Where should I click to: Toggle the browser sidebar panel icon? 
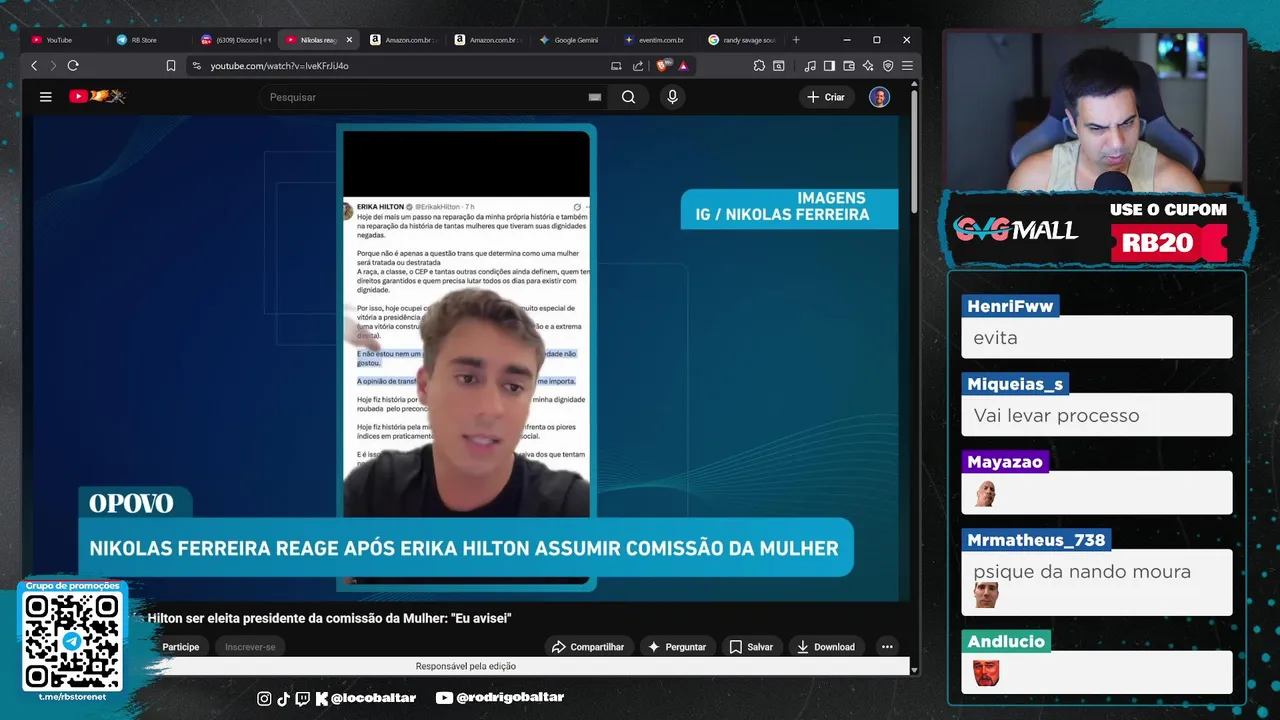pos(829,66)
